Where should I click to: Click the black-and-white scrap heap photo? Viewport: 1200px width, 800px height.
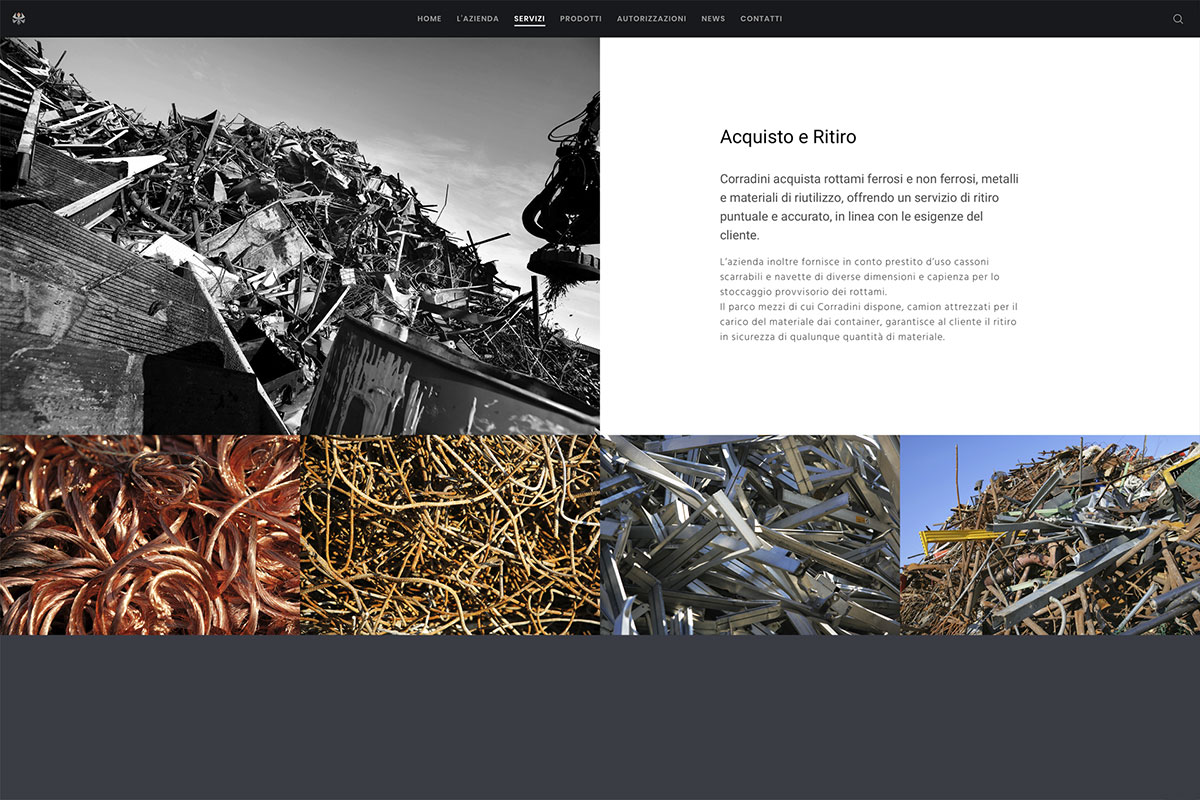[x=300, y=236]
